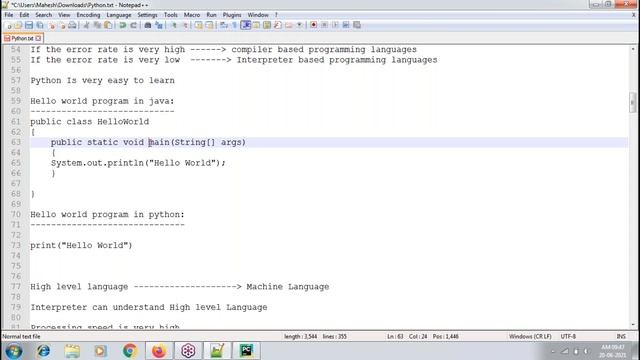This screenshot has width=640, height=360.
Task: Click the vertical scrollbar thumb
Action: [633, 102]
